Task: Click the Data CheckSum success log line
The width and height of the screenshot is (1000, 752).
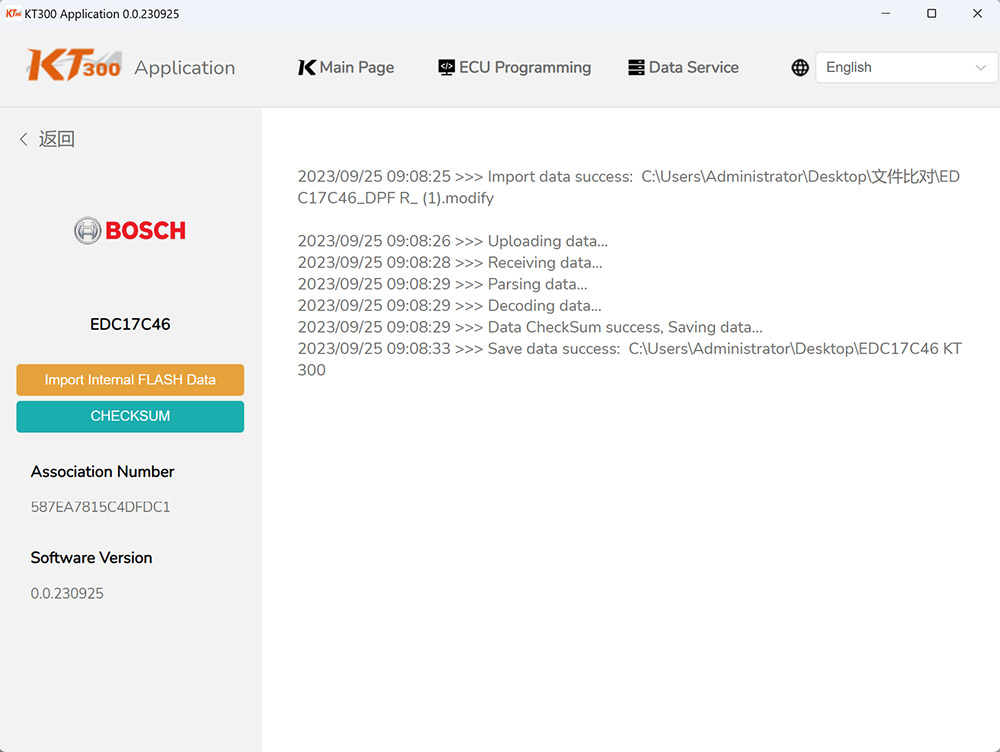Action: [530, 327]
